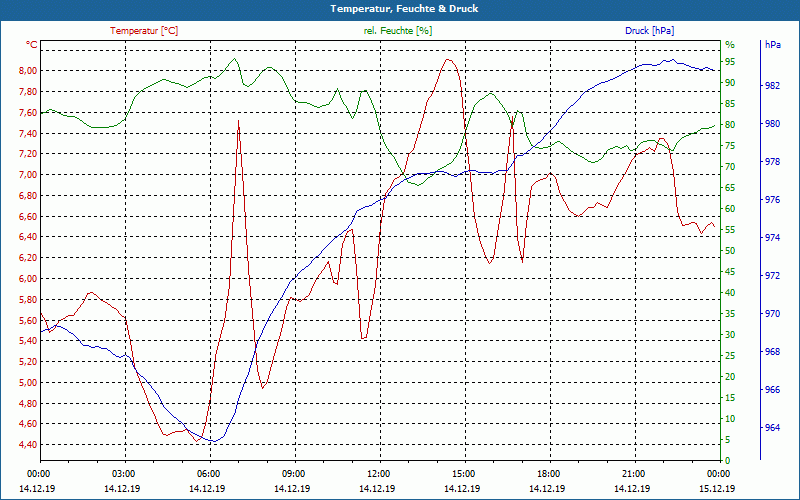
Task: Click the 21:00 time axis label
Action: click(x=632, y=473)
